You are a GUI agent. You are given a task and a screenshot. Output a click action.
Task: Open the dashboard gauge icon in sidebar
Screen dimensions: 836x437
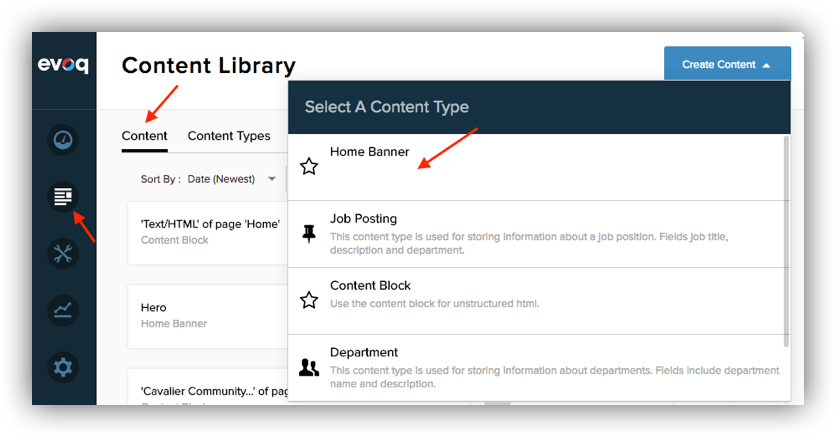63,139
